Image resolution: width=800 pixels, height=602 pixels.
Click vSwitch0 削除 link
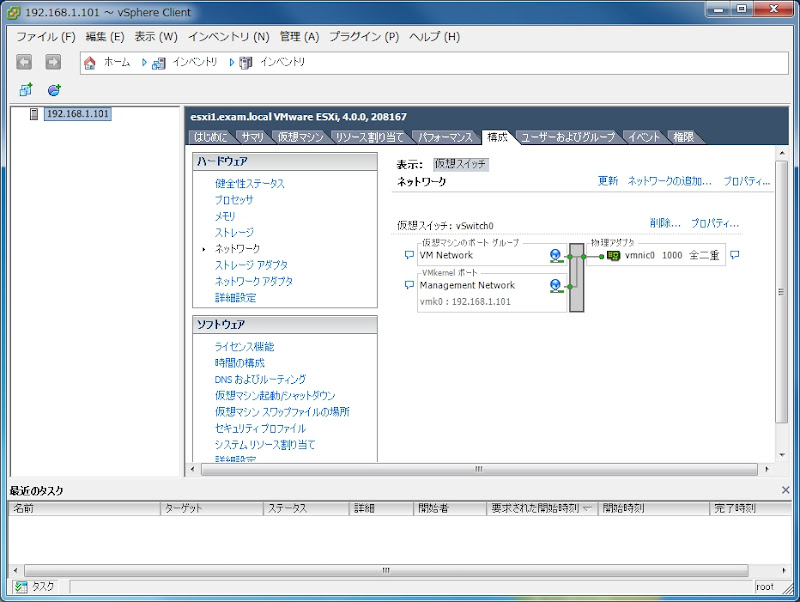pyautogui.click(x=665, y=223)
